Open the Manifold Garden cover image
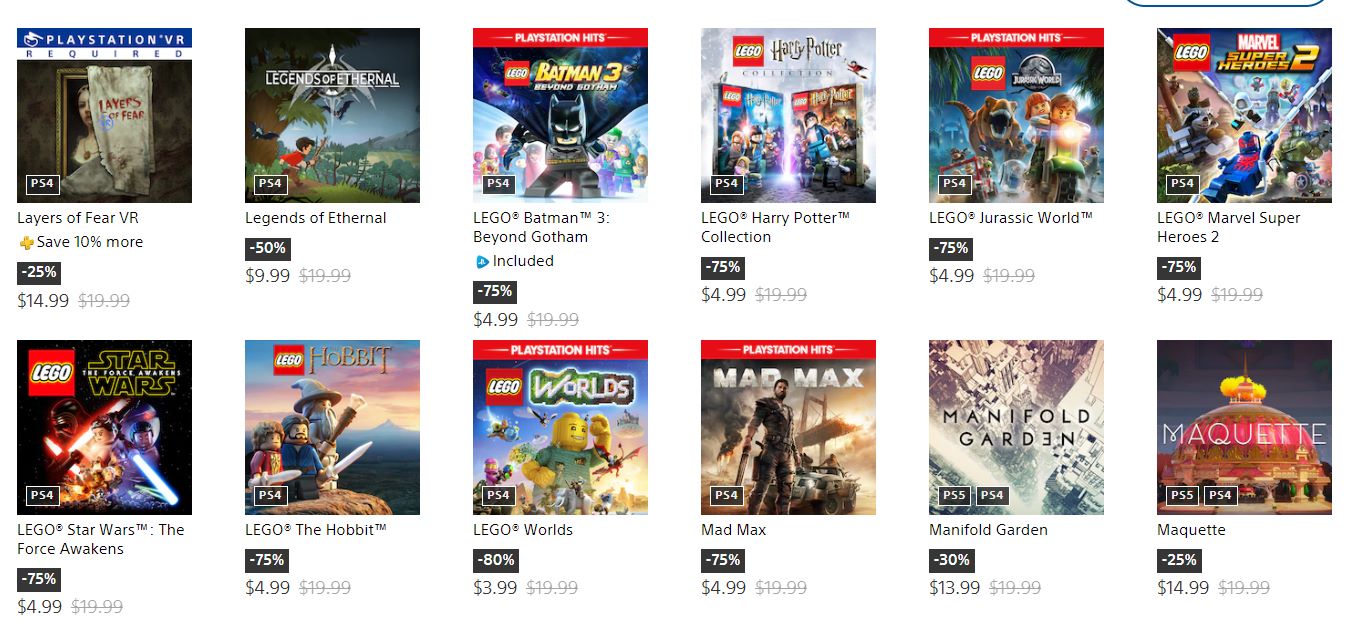The height and width of the screenshot is (642, 1364). (x=1016, y=427)
